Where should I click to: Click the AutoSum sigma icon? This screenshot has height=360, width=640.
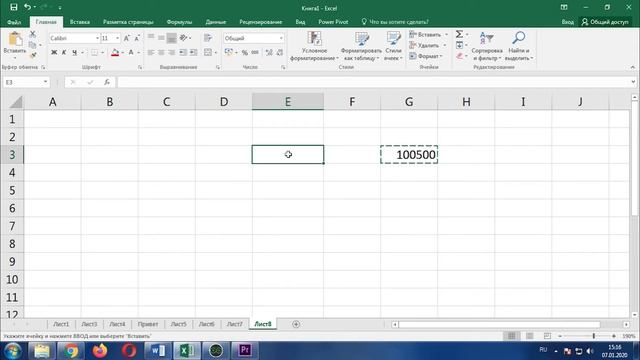(x=459, y=34)
